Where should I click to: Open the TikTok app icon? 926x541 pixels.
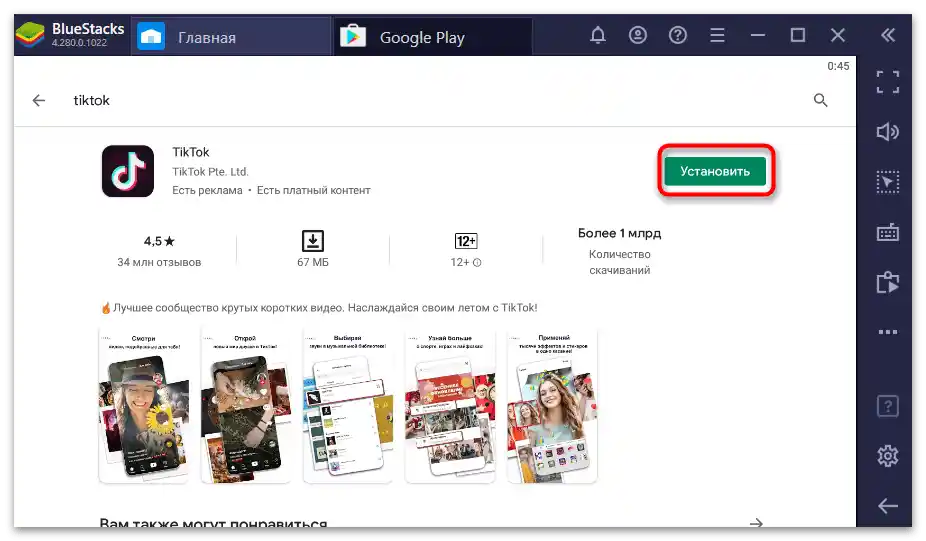pos(128,171)
